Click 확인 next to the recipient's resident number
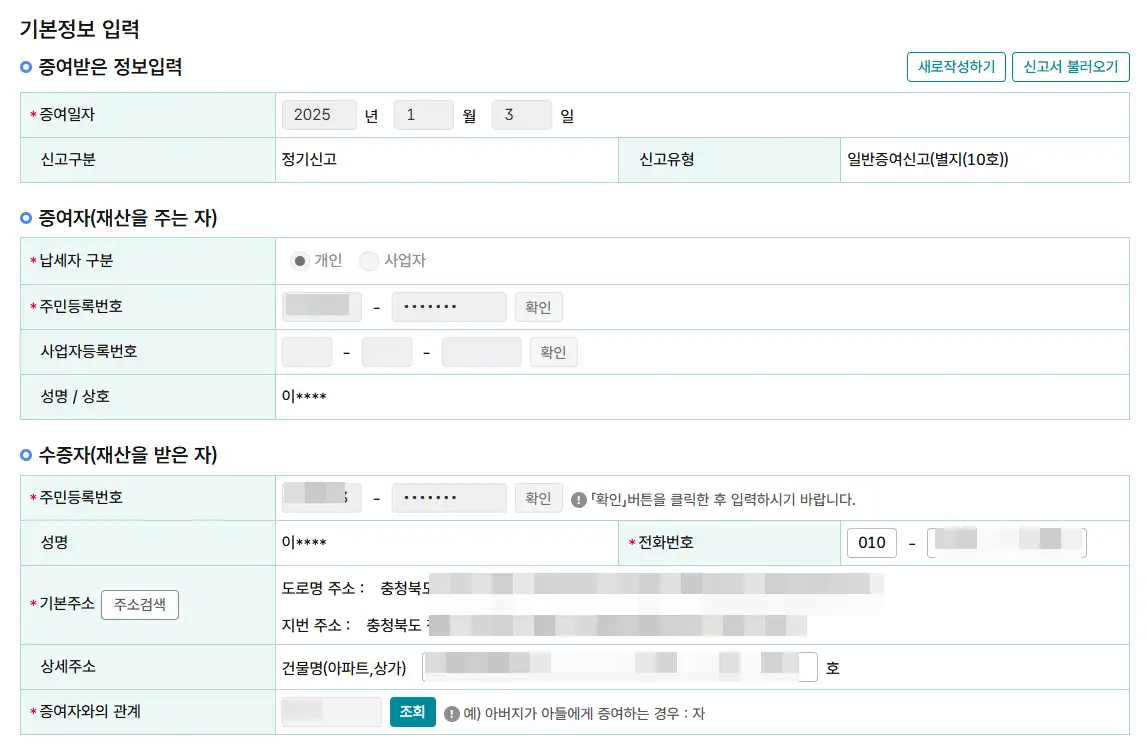Image resolution: width=1147 pixels, height=747 pixels. [538, 497]
